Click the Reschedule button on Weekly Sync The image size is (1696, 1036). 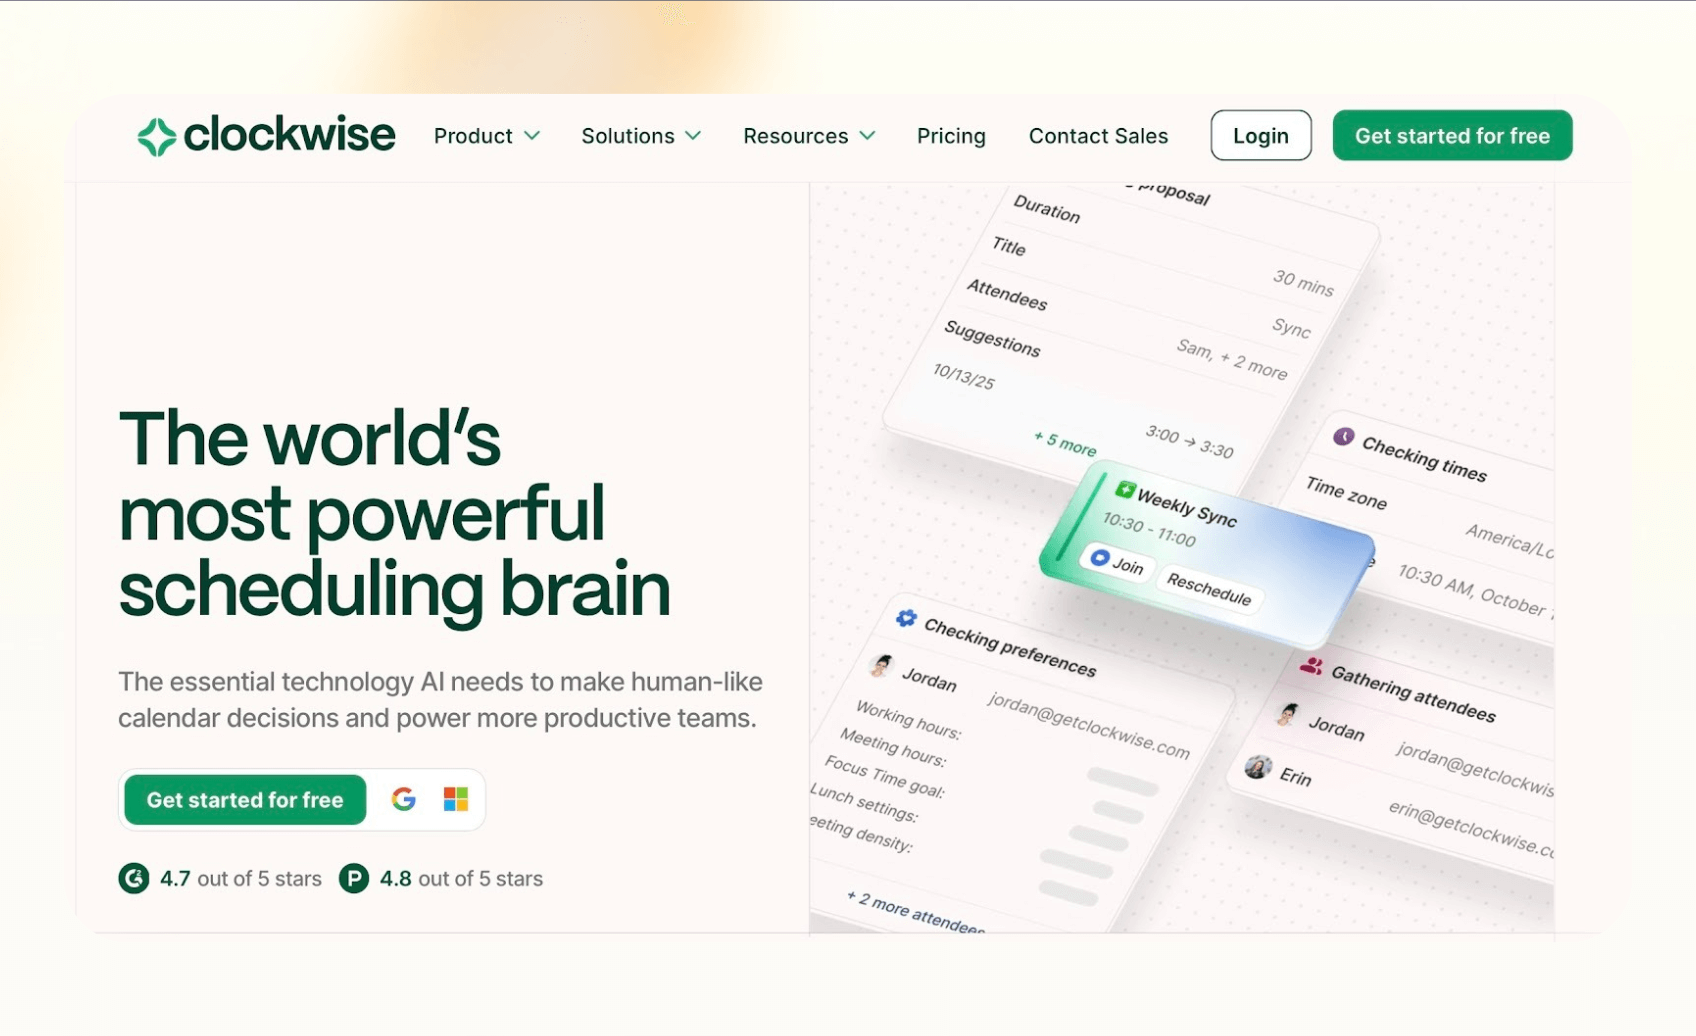click(1209, 589)
